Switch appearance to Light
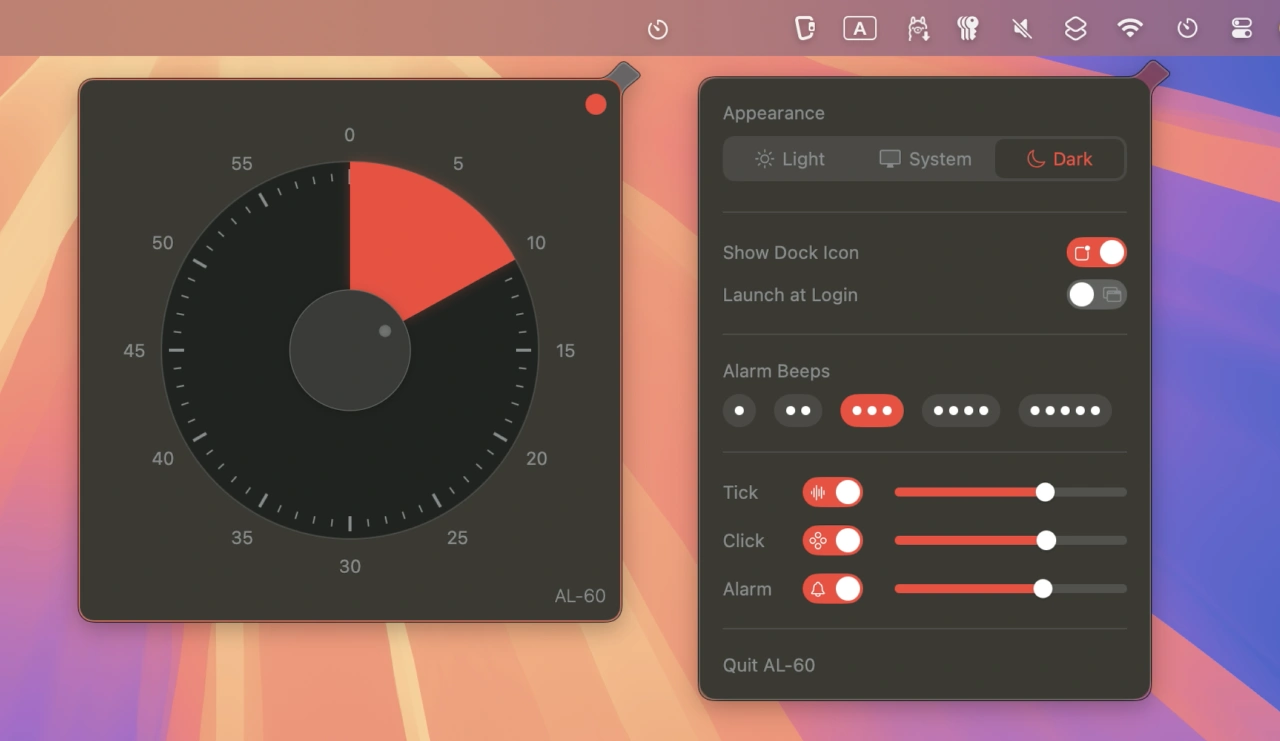 point(790,159)
